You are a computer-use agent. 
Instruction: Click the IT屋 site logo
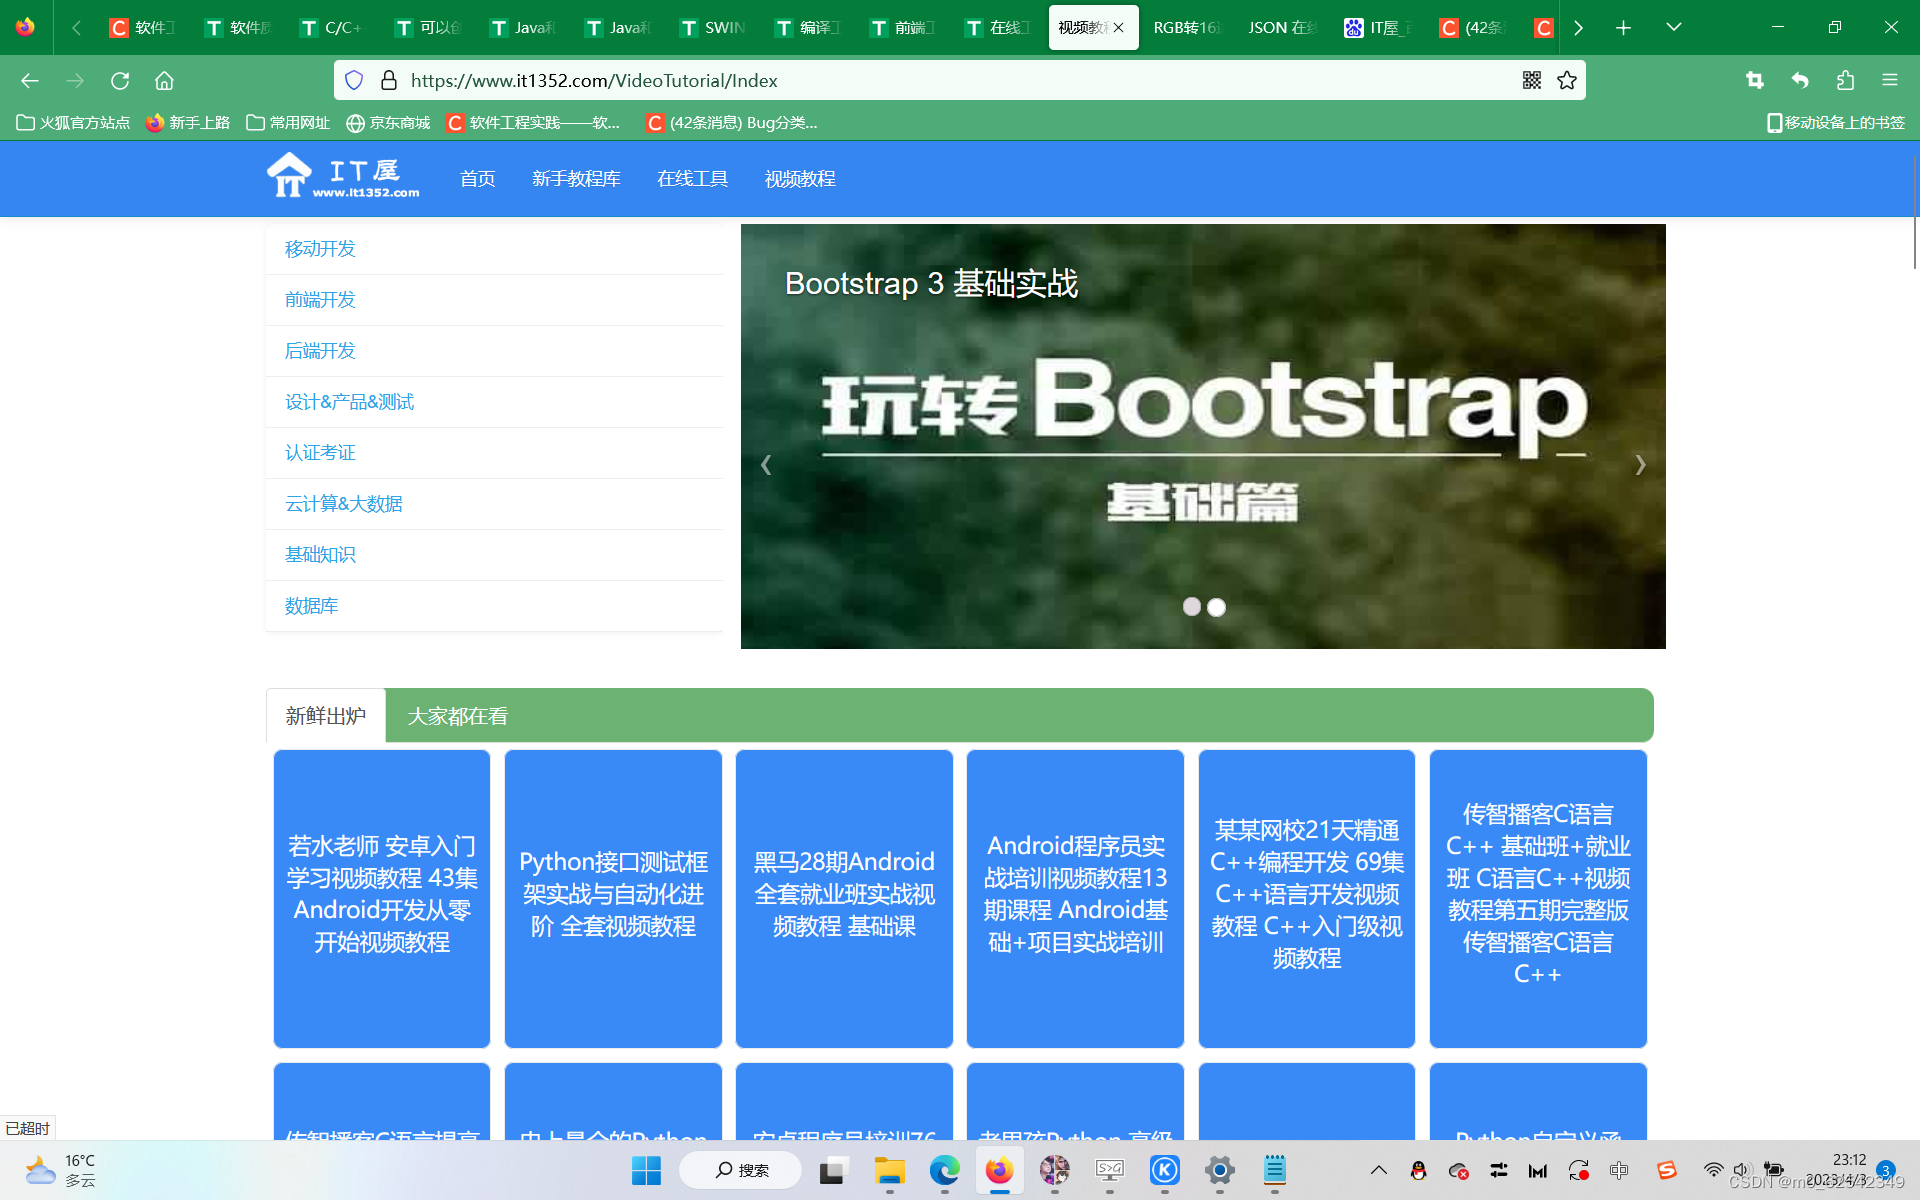[x=343, y=176]
